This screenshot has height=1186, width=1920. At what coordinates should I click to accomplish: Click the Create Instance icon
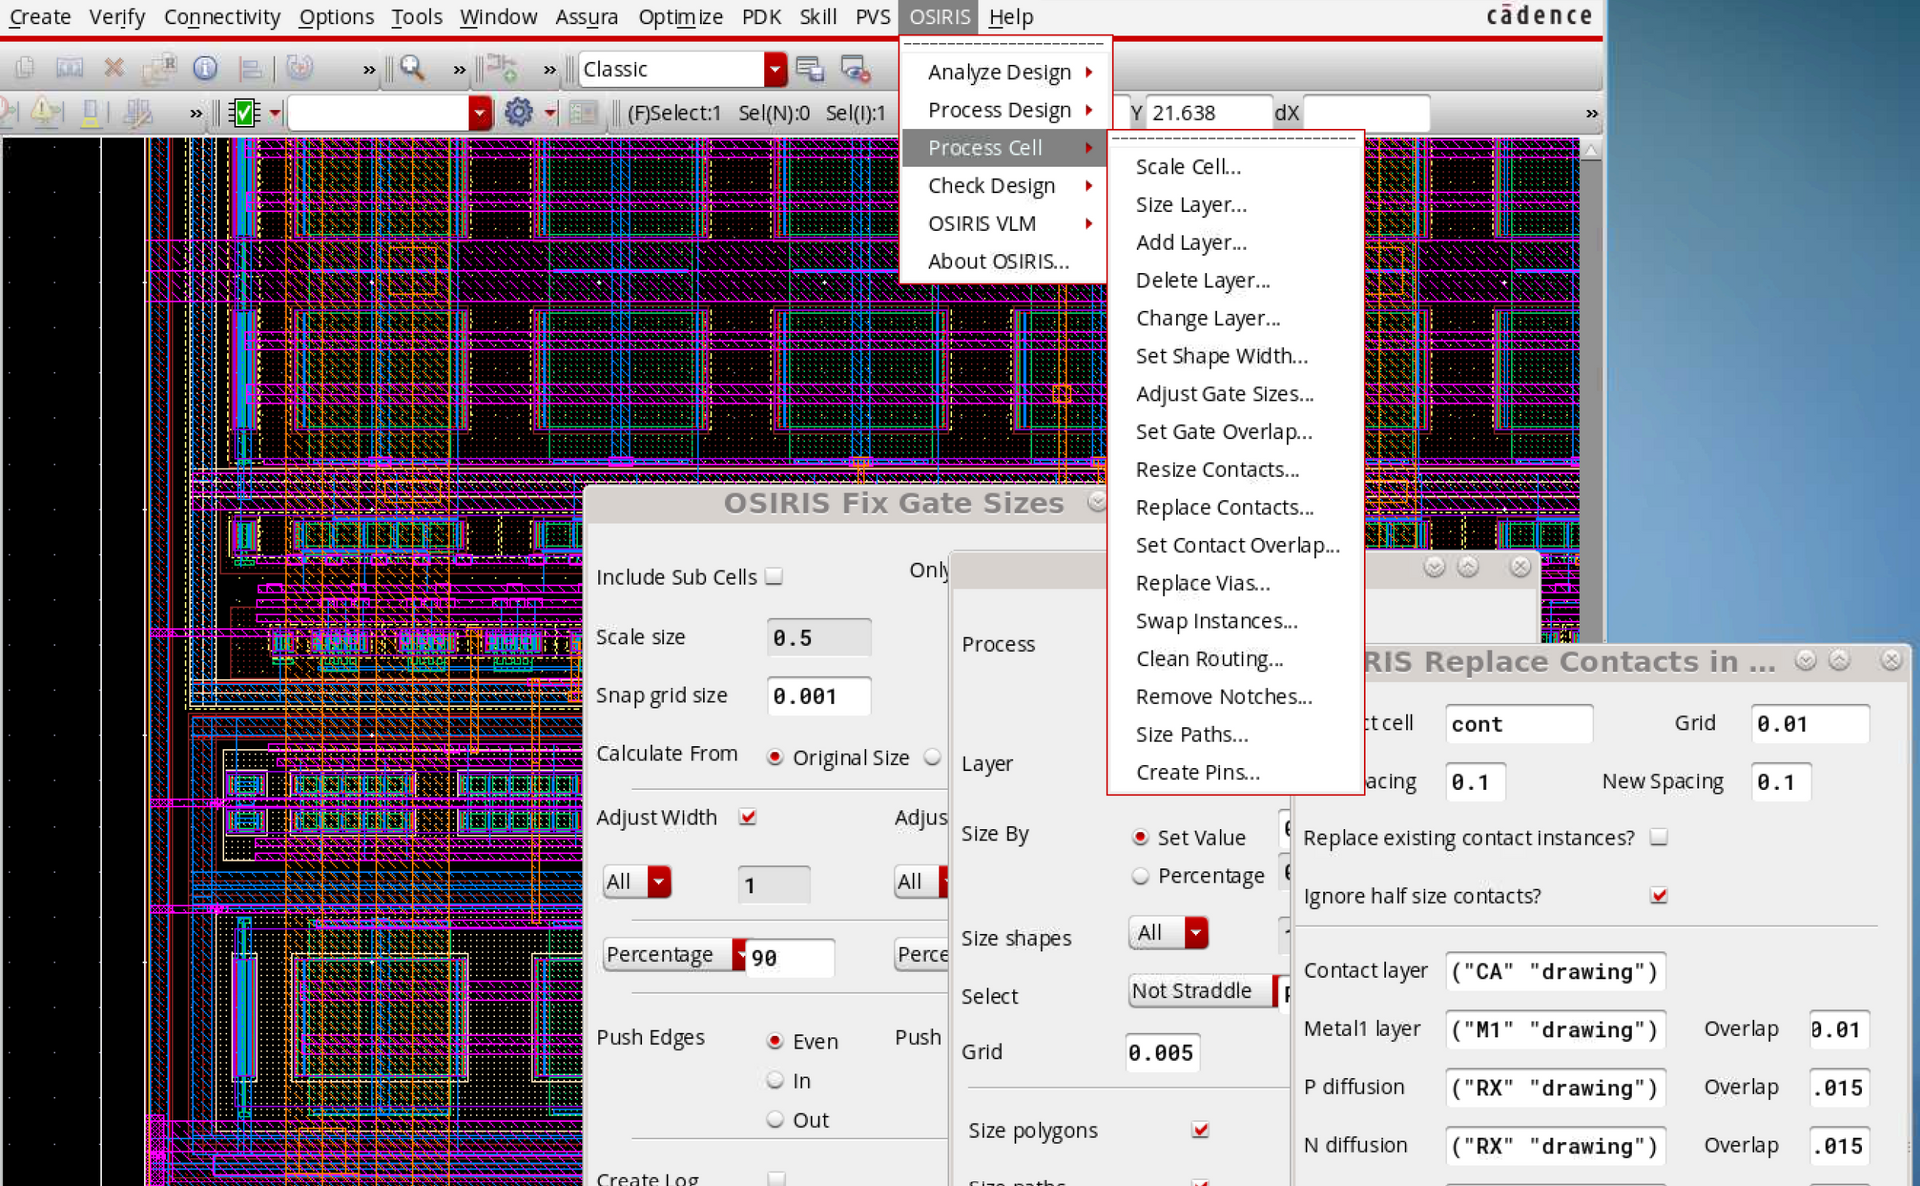pyautogui.click(x=501, y=68)
